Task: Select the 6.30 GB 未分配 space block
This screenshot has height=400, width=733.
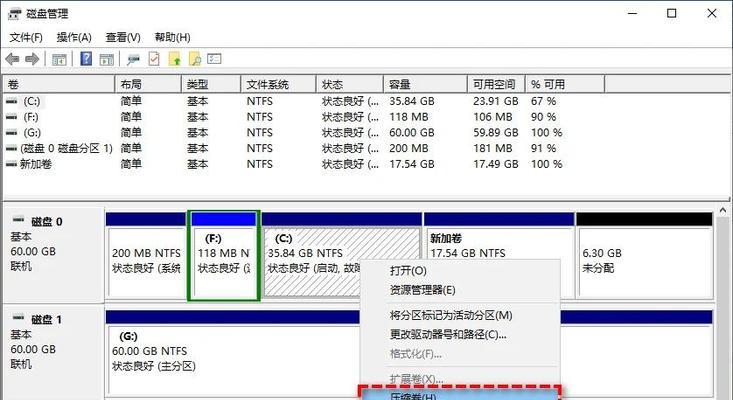Action: [x=645, y=255]
